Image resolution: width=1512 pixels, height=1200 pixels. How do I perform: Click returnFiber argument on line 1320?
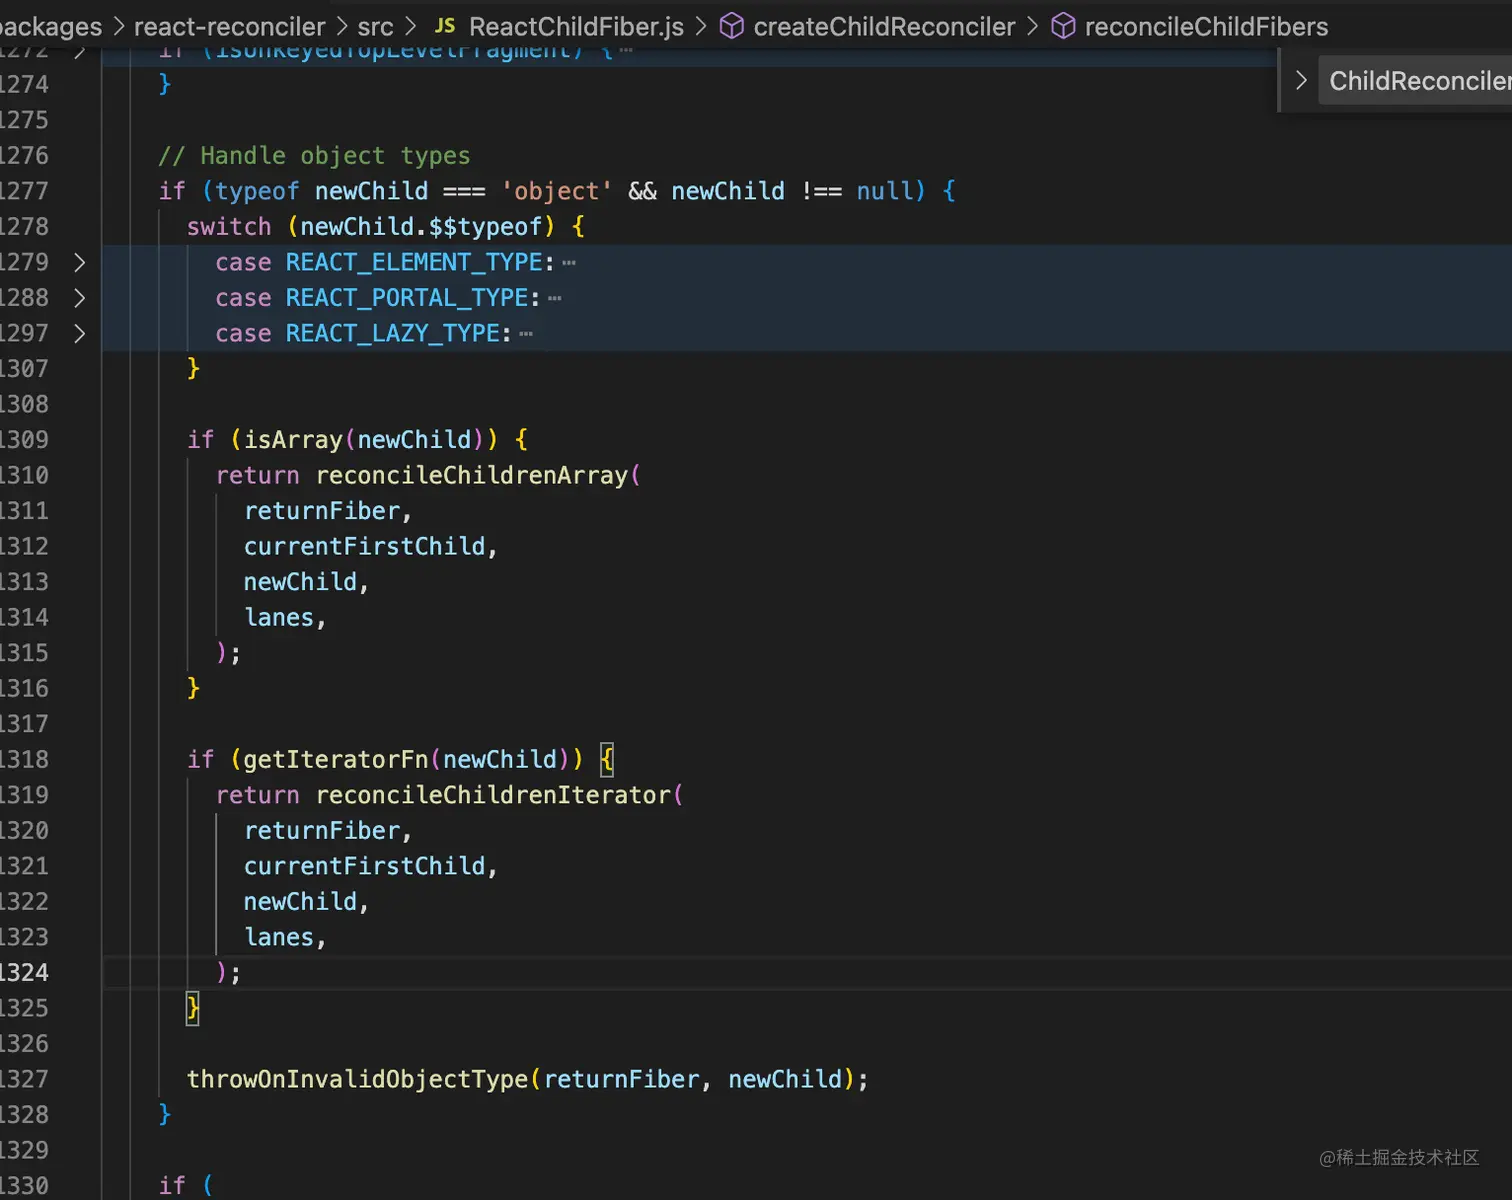(322, 831)
